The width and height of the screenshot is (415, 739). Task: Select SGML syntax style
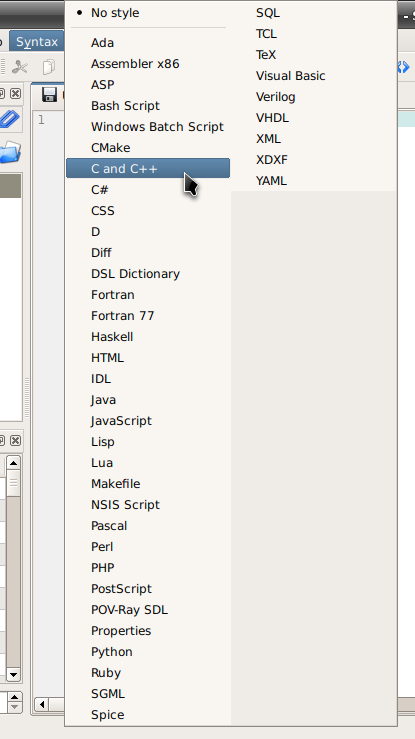point(148,694)
